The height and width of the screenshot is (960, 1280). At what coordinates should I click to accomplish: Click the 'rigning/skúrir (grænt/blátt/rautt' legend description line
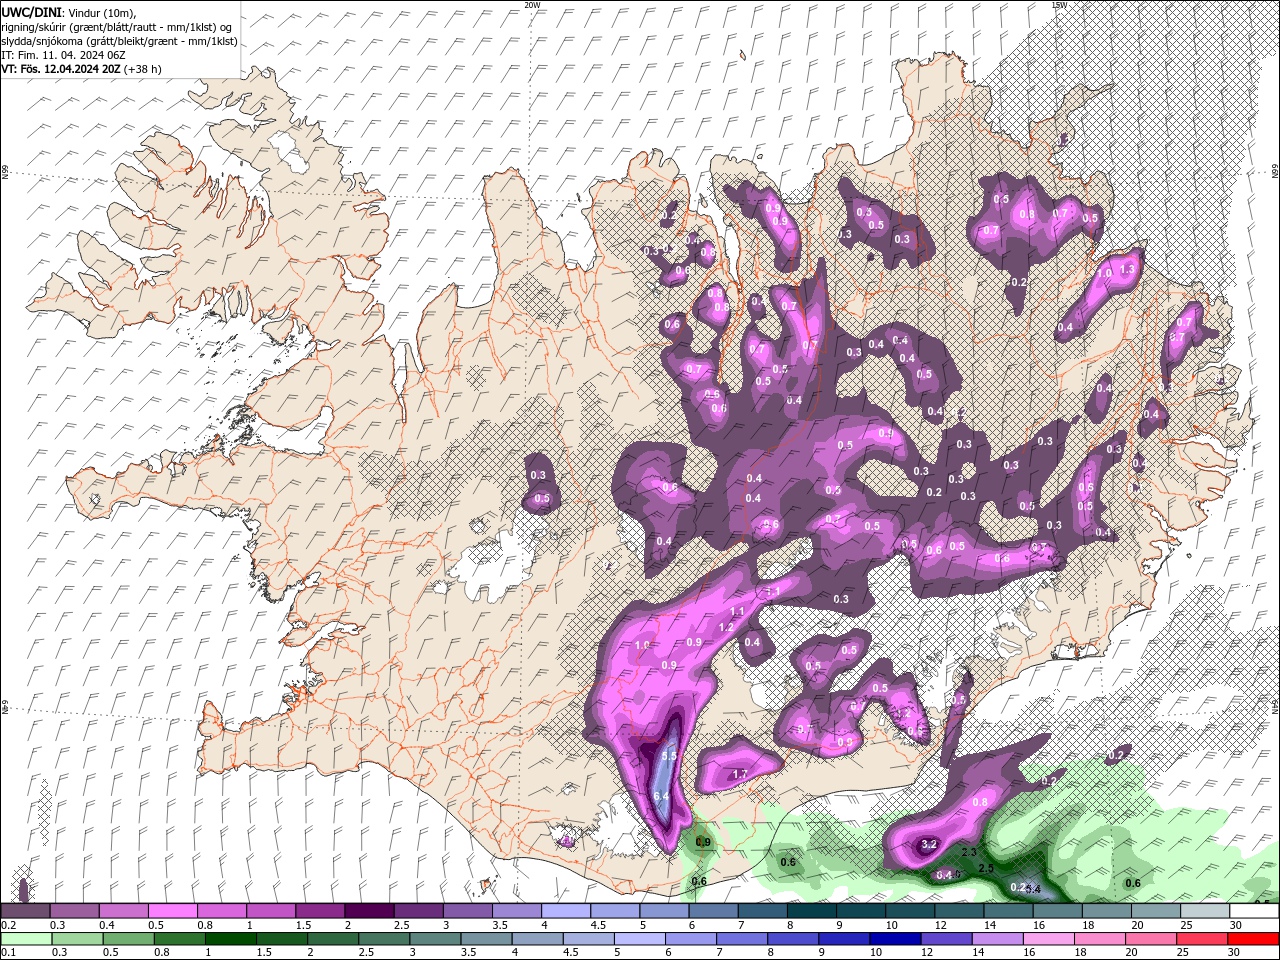click(x=117, y=26)
